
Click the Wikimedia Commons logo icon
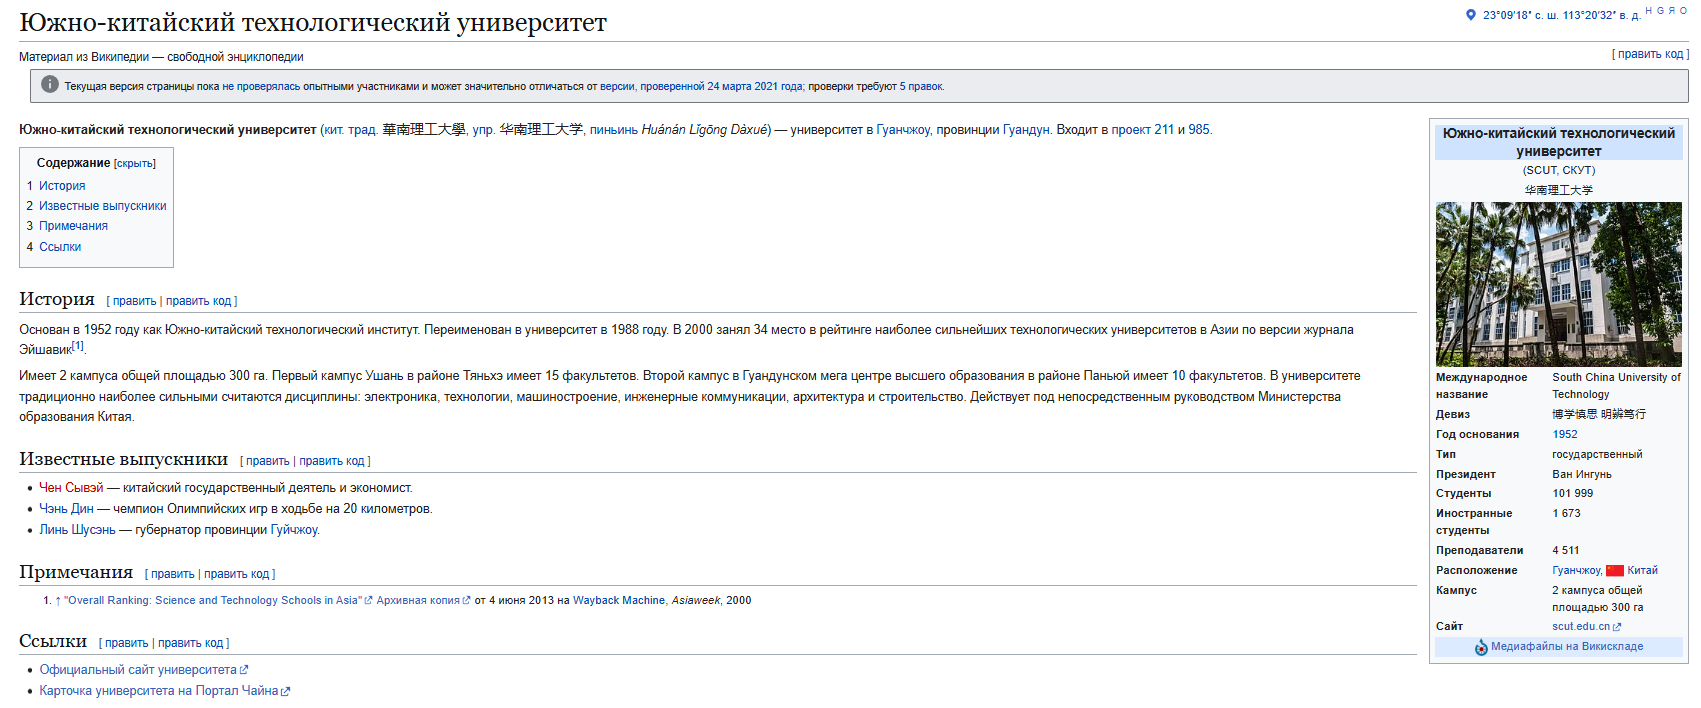click(1481, 647)
